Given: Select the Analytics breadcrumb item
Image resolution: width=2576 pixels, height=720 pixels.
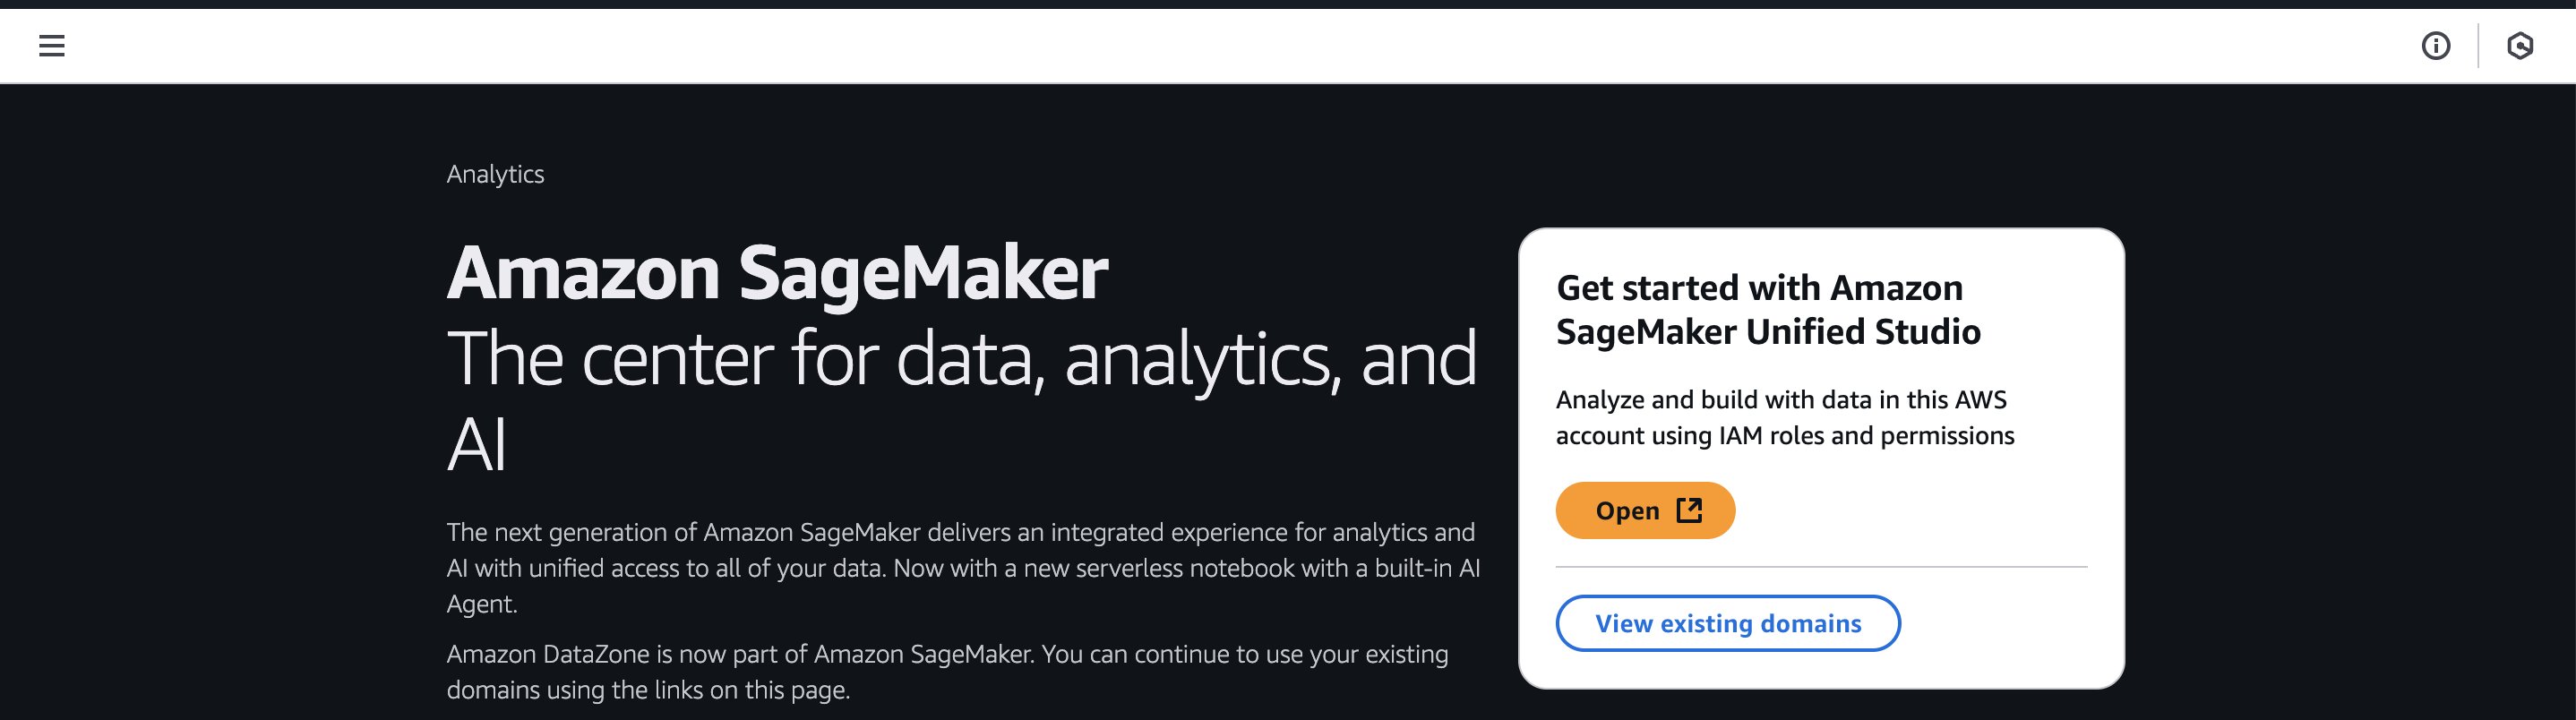Looking at the screenshot, I should (x=496, y=174).
